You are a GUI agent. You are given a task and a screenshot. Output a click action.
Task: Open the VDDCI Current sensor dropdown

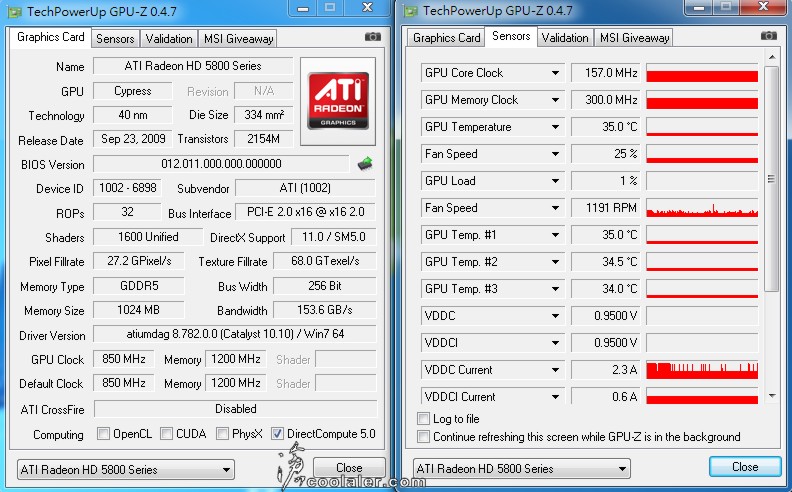coord(555,397)
